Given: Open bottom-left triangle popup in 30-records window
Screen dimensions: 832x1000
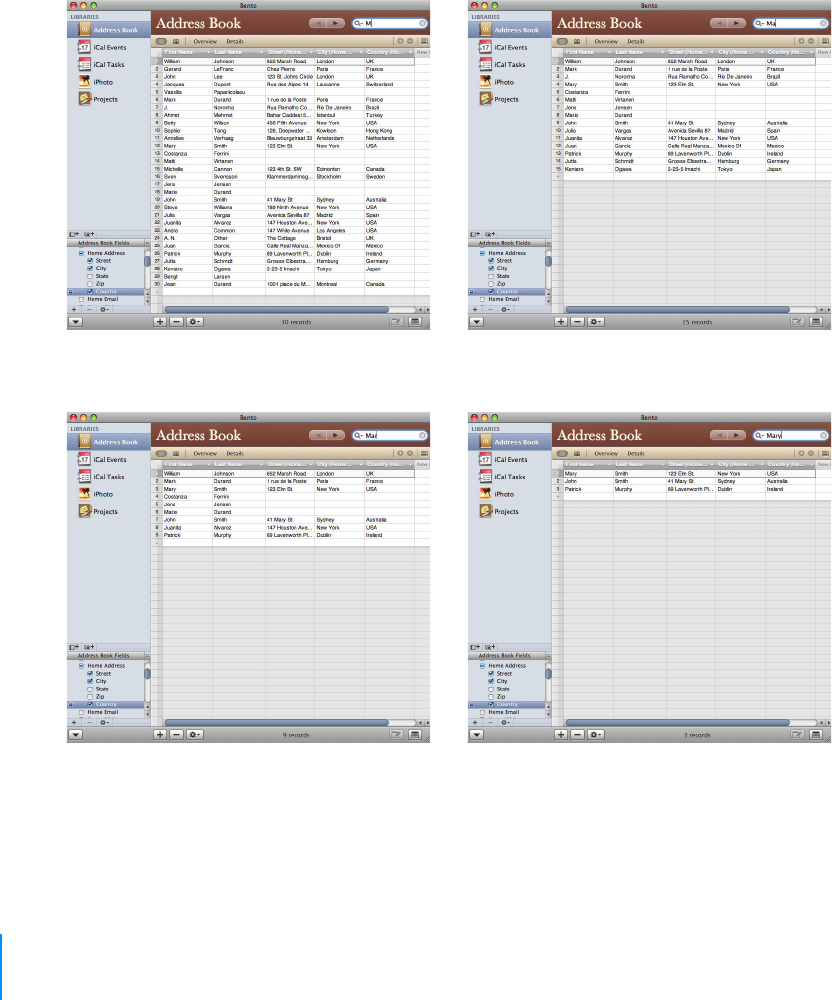Looking at the screenshot, I should point(75,322).
